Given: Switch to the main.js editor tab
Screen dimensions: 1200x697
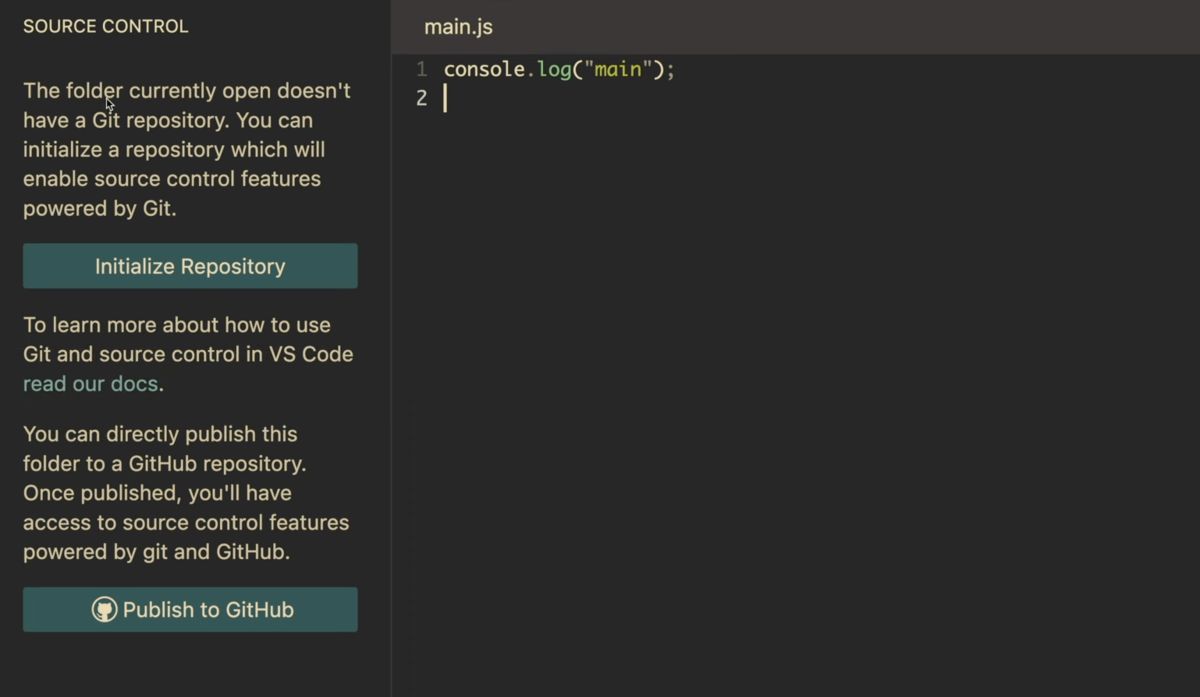Looking at the screenshot, I should pyautogui.click(x=458, y=27).
